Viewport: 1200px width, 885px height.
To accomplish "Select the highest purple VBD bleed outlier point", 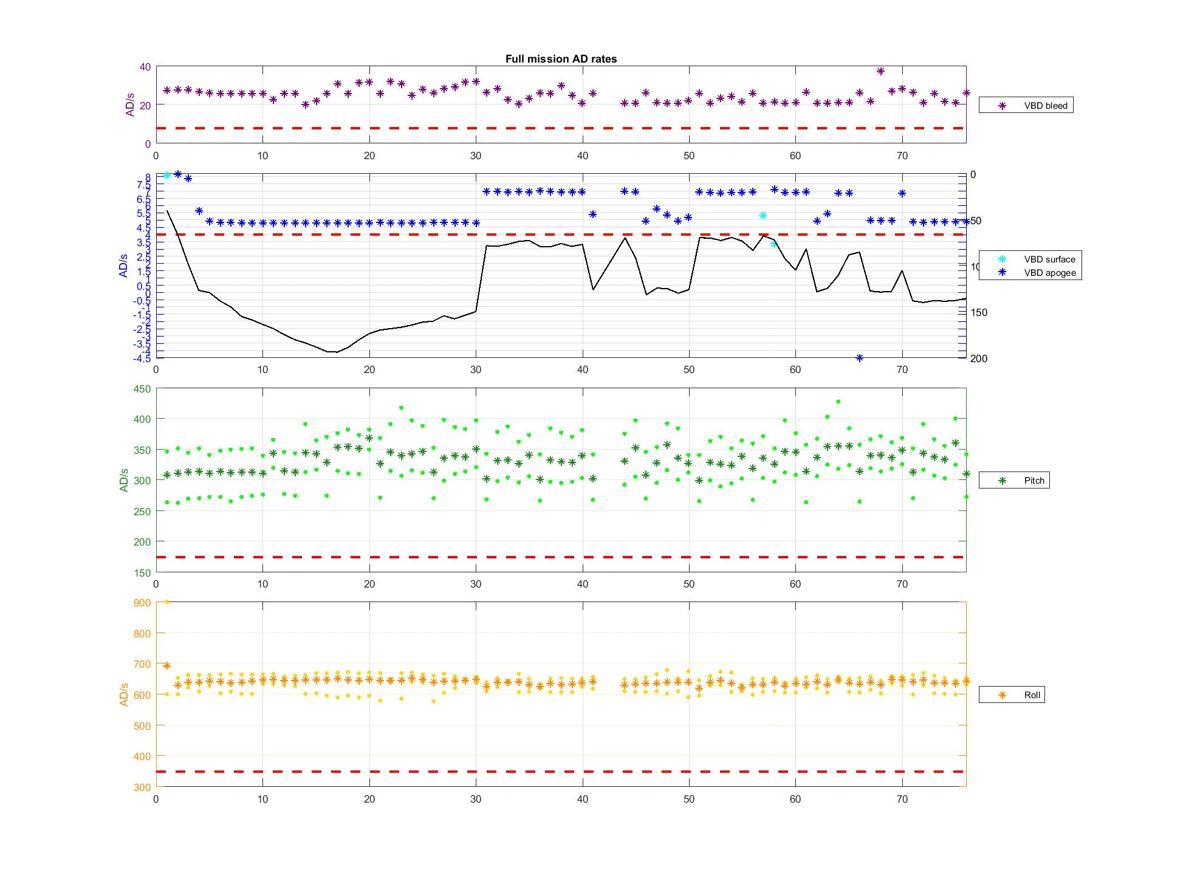I will [x=880, y=71].
